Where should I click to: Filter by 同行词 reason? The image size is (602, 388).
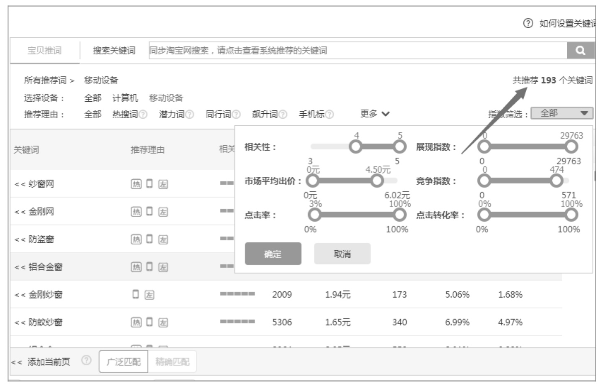pyautogui.click(x=218, y=114)
